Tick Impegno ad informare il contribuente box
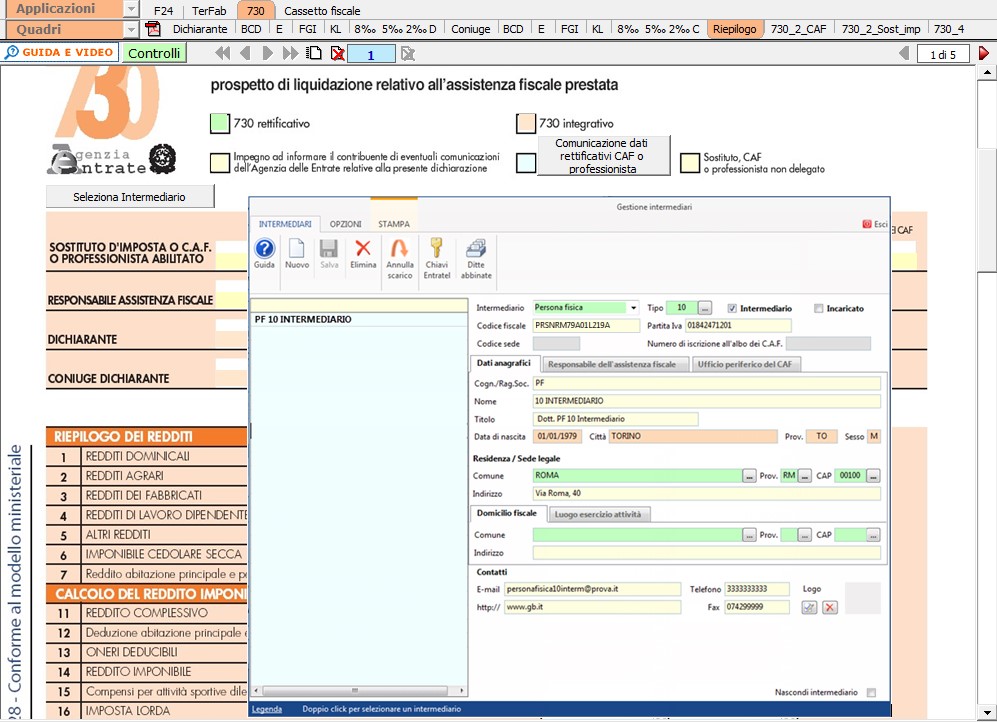 click(x=219, y=163)
